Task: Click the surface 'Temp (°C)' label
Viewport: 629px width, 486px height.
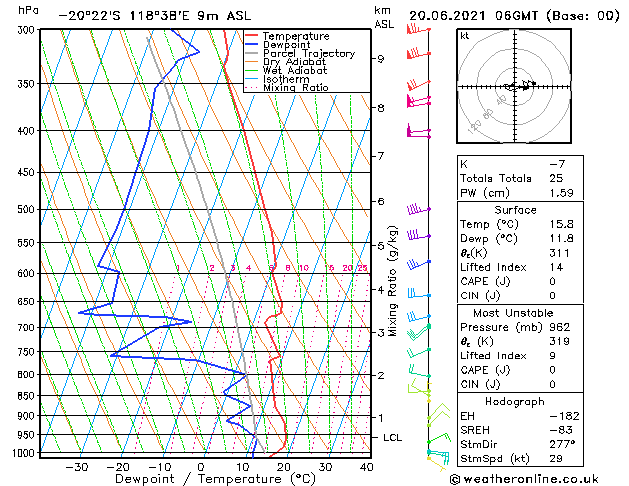Action: tap(489, 224)
